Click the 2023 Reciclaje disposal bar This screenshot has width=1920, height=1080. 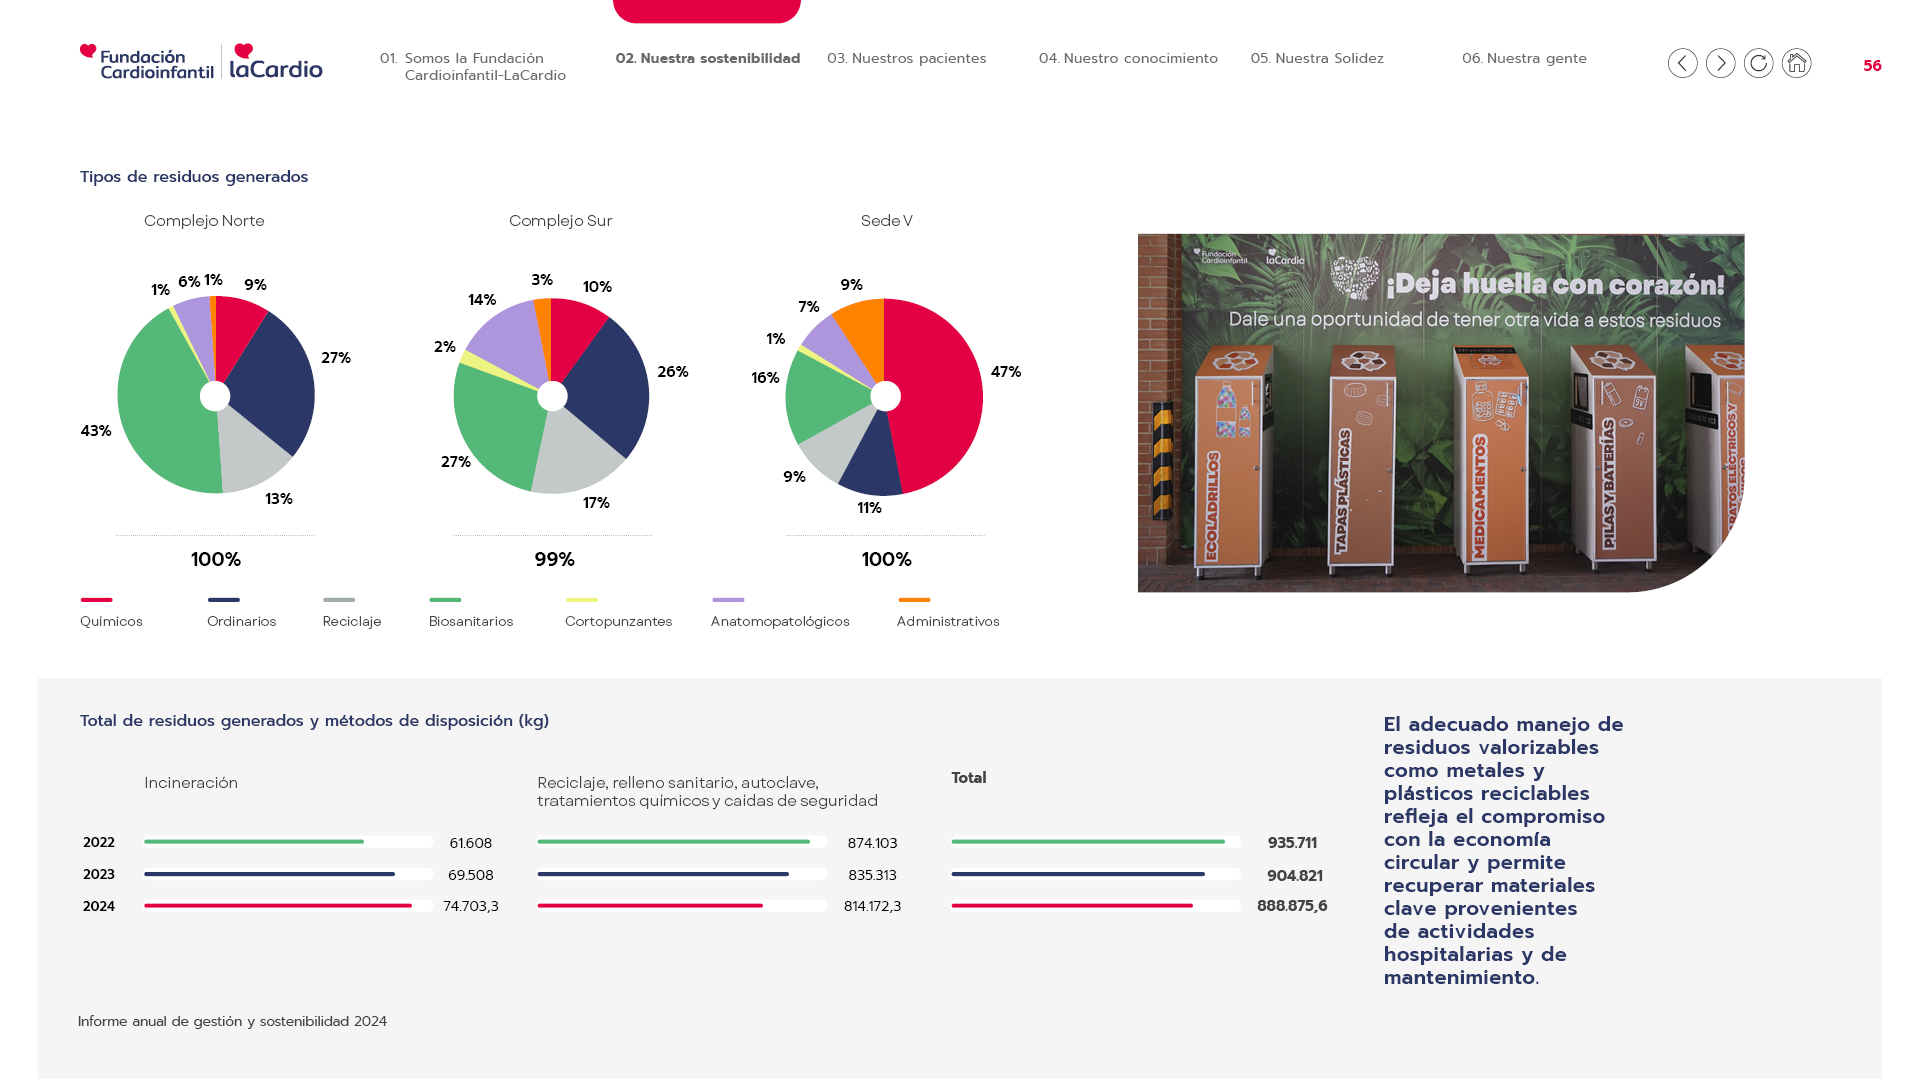(x=682, y=874)
